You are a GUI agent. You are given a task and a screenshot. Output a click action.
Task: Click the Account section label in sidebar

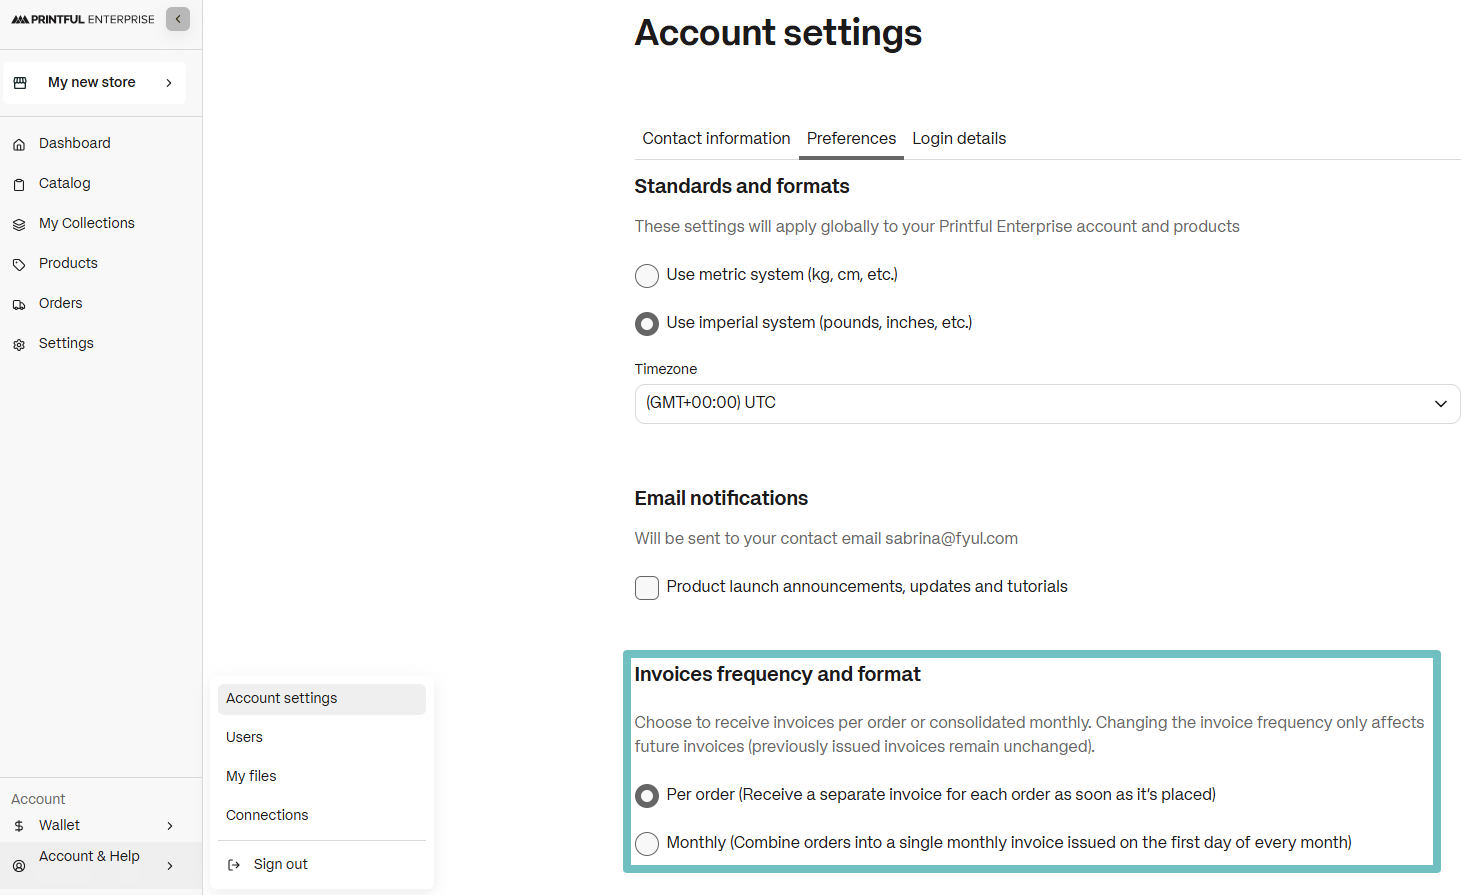[x=38, y=799]
